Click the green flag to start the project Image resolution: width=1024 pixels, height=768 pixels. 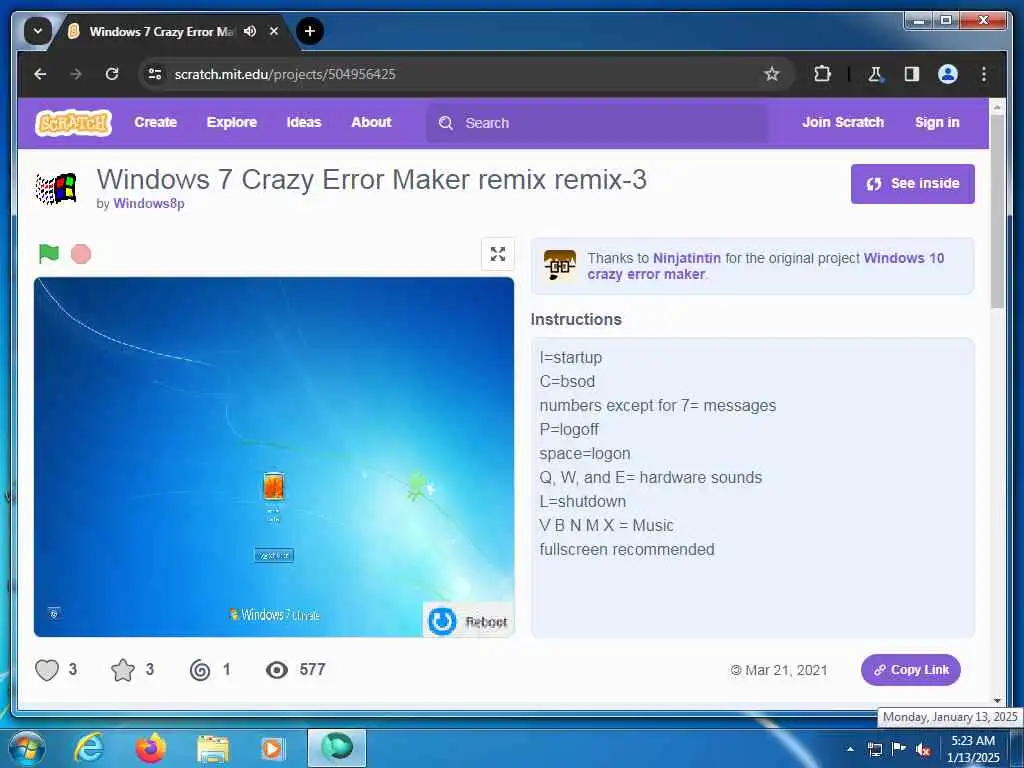coord(49,253)
